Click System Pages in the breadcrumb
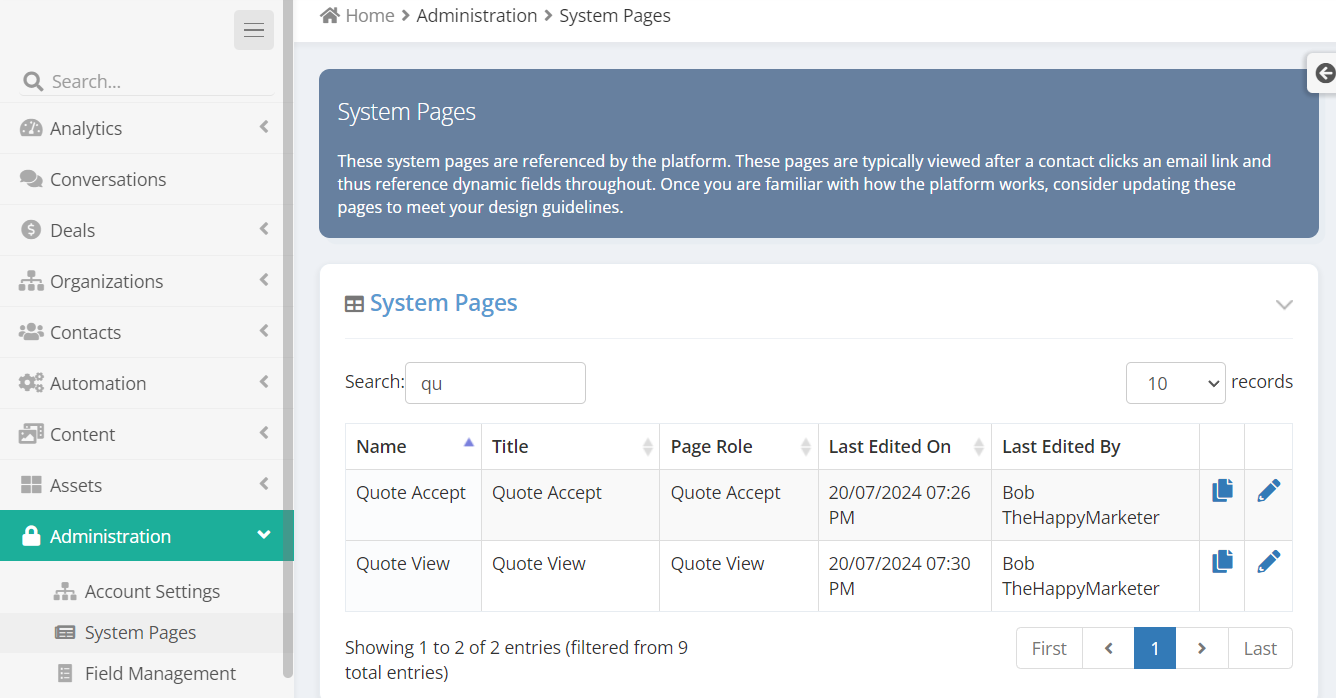Viewport: 1336px width, 698px height. tap(615, 15)
